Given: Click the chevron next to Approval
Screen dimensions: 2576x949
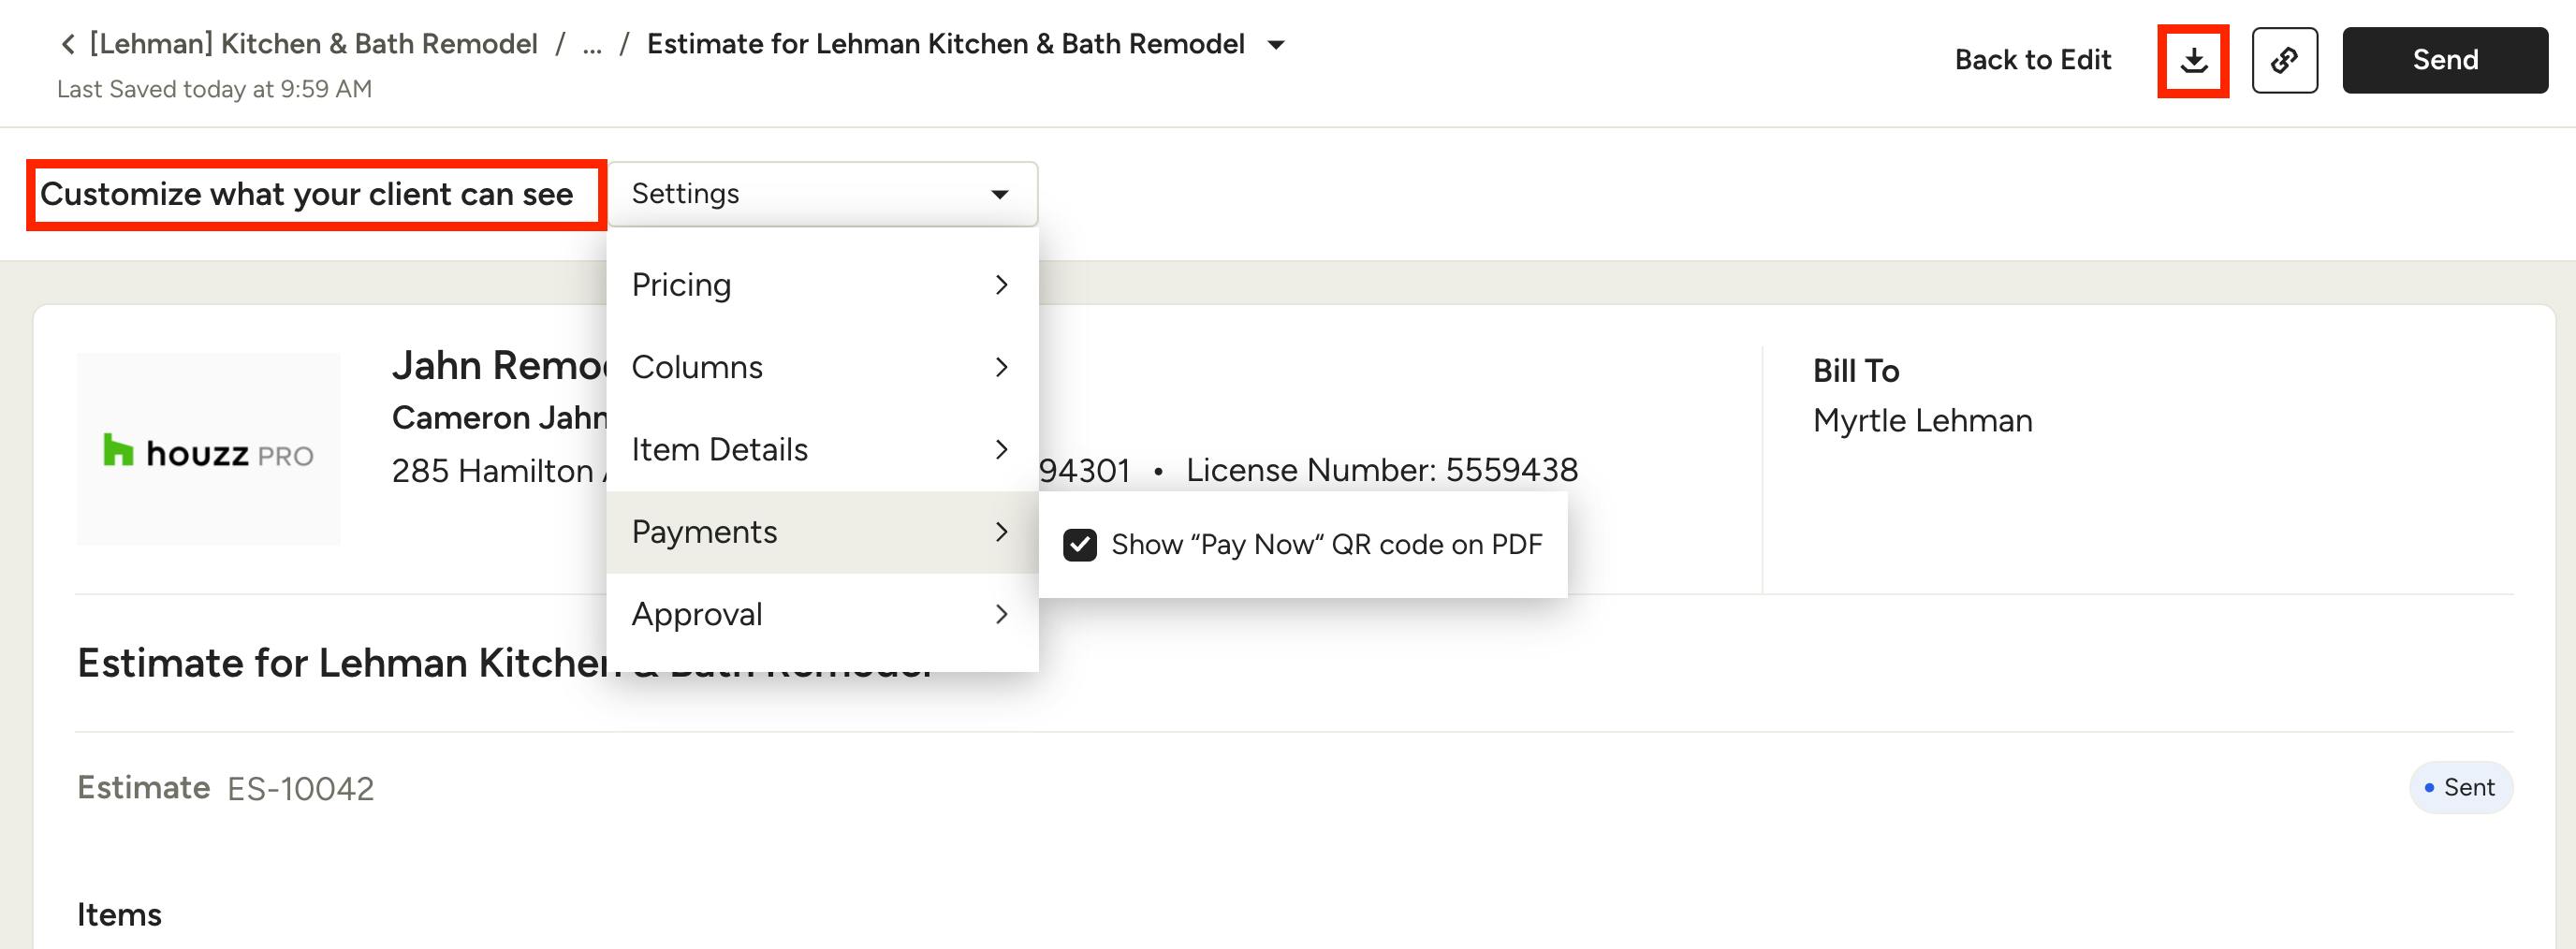Looking at the screenshot, I should (1002, 614).
